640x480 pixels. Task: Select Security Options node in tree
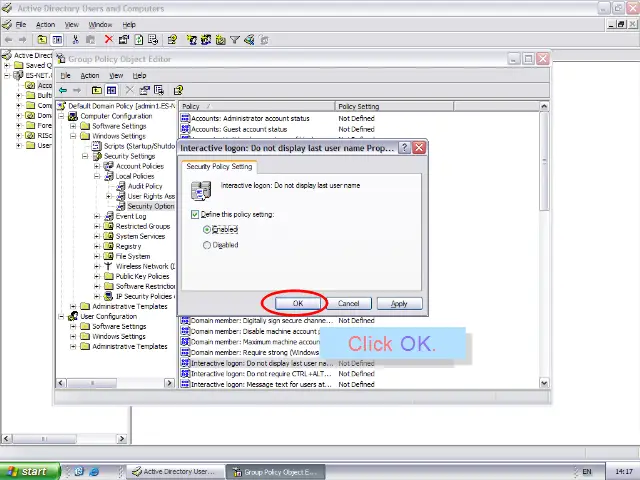[151, 206]
